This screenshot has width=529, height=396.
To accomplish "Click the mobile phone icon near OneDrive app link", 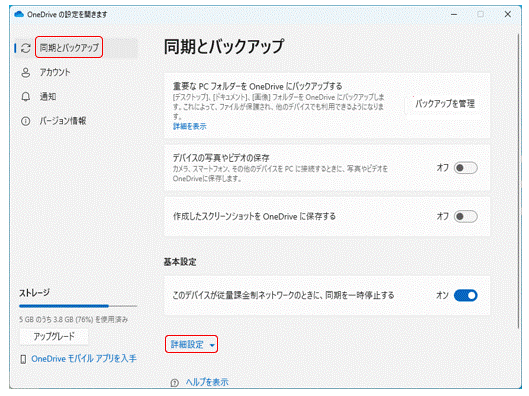I will [23, 359].
